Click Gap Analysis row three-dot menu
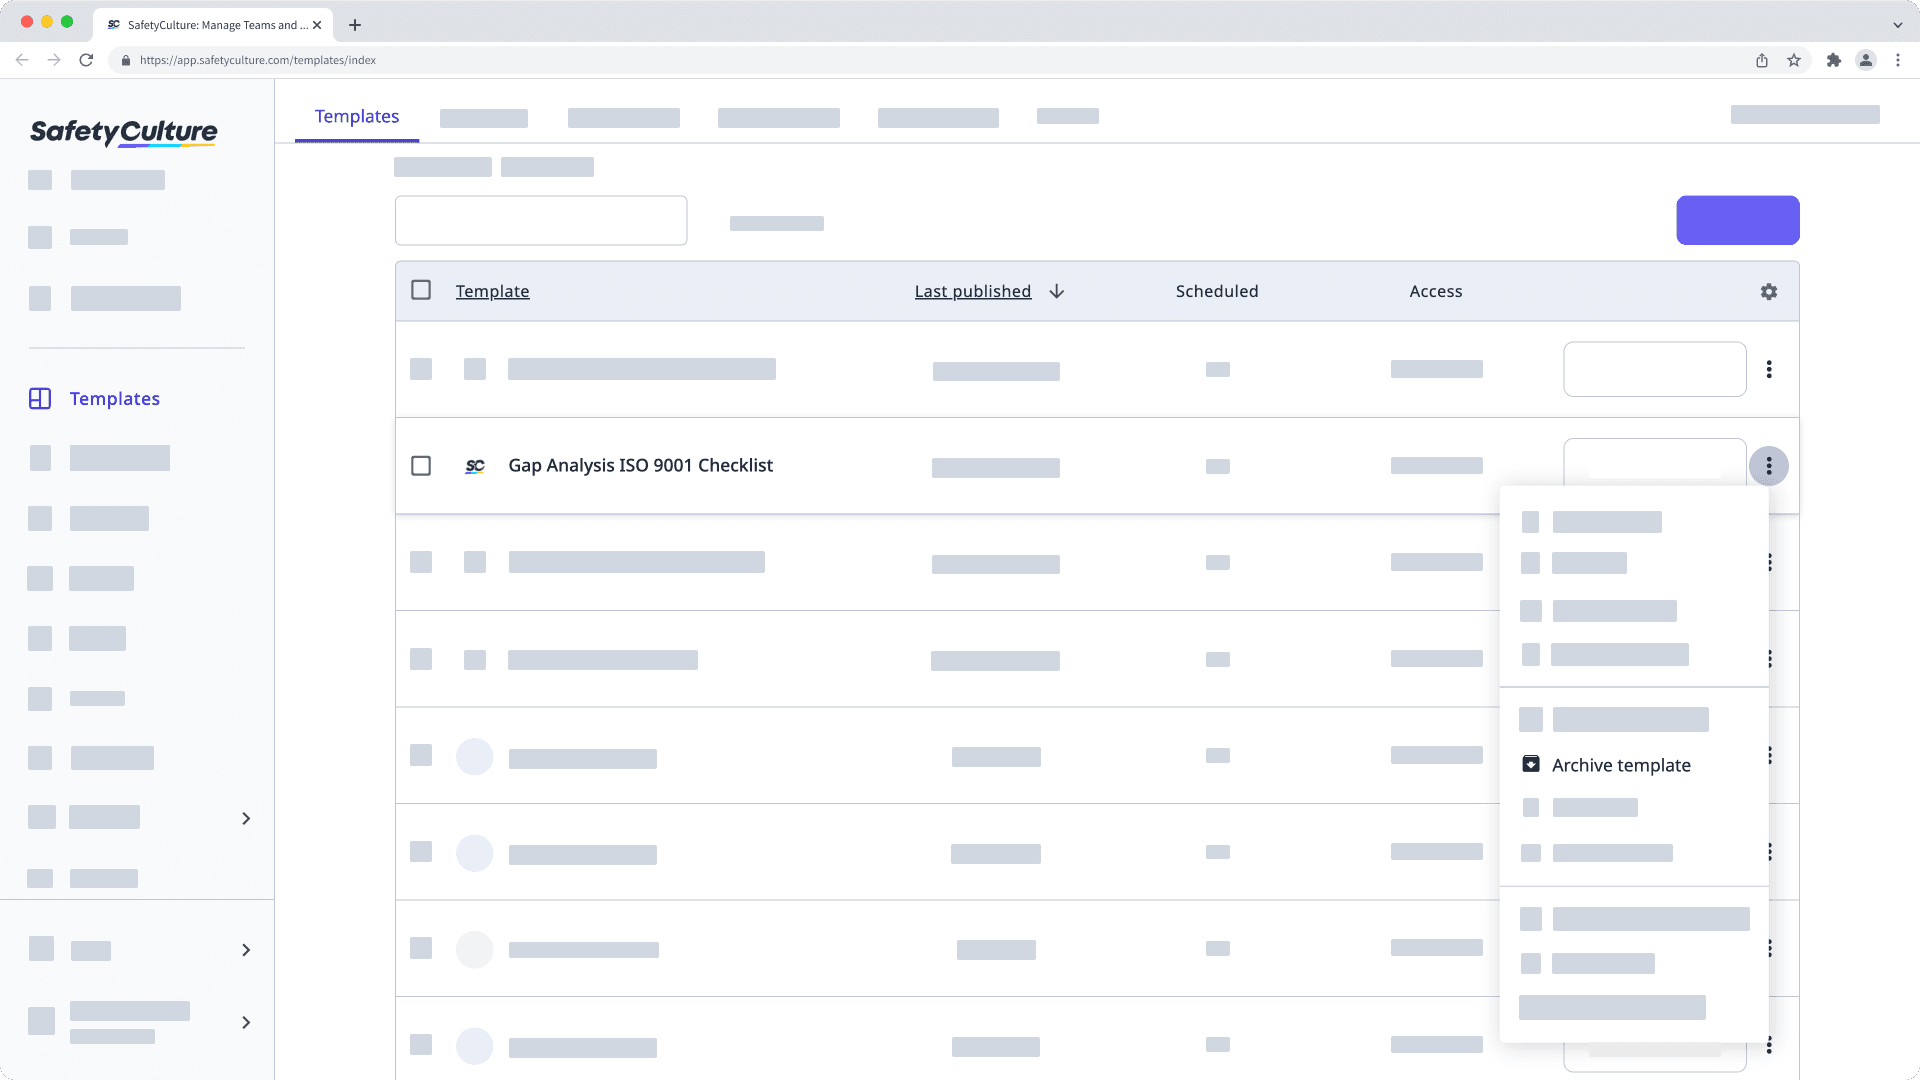 point(1768,466)
